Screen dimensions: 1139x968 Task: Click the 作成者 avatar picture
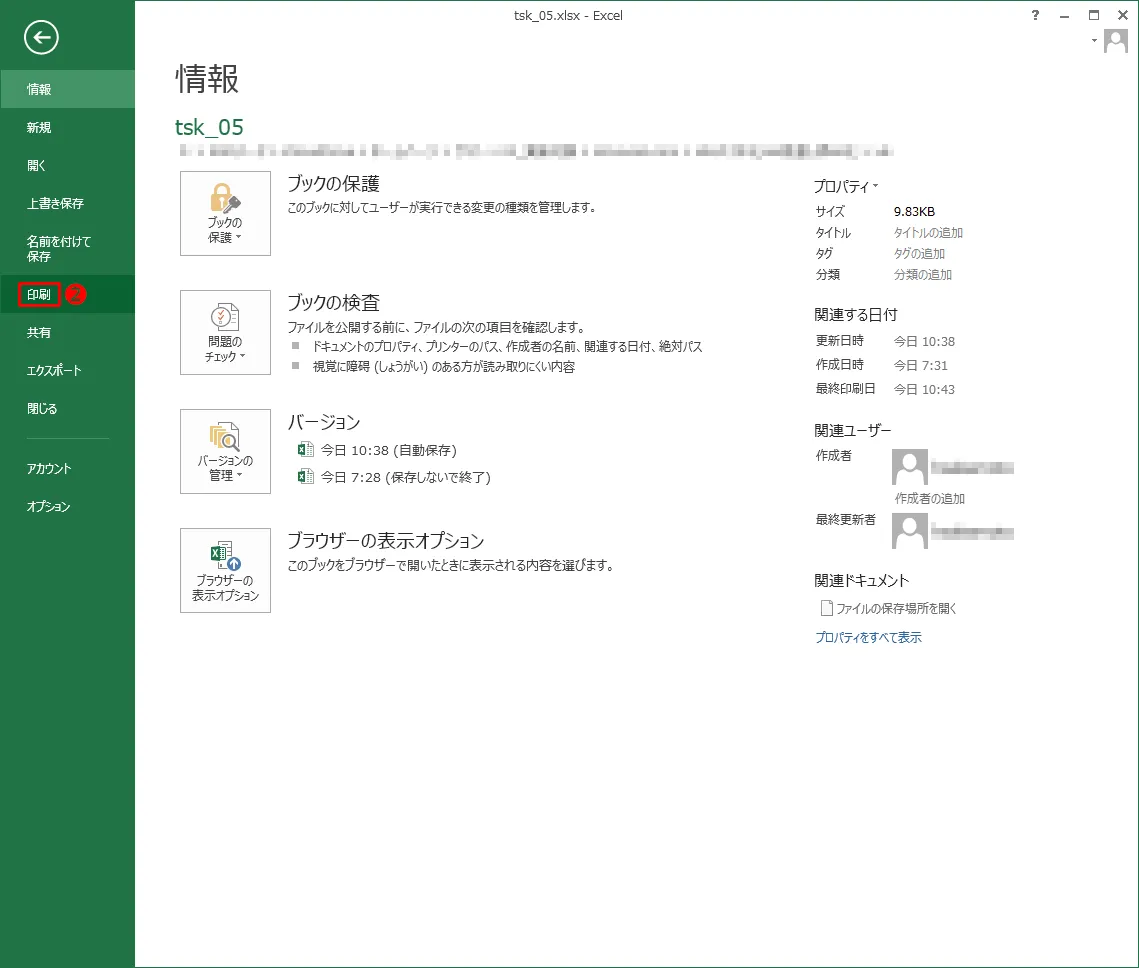point(909,467)
